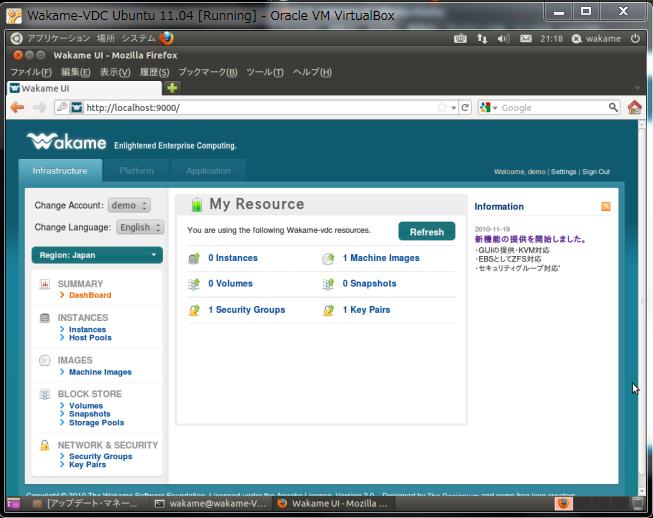
Task: Open the network connections indicator
Action: coord(482,39)
